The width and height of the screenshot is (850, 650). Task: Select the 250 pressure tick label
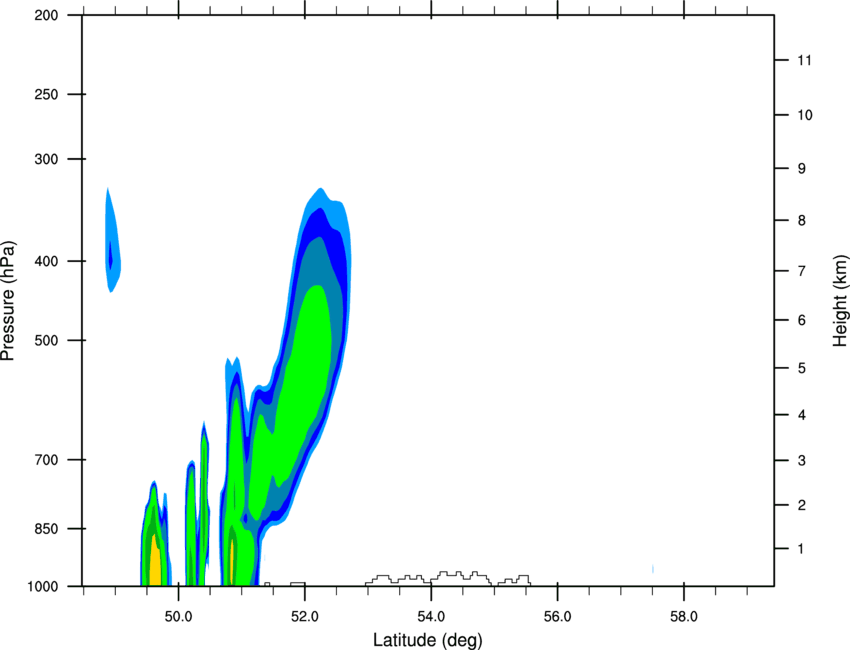pyautogui.click(x=46, y=94)
